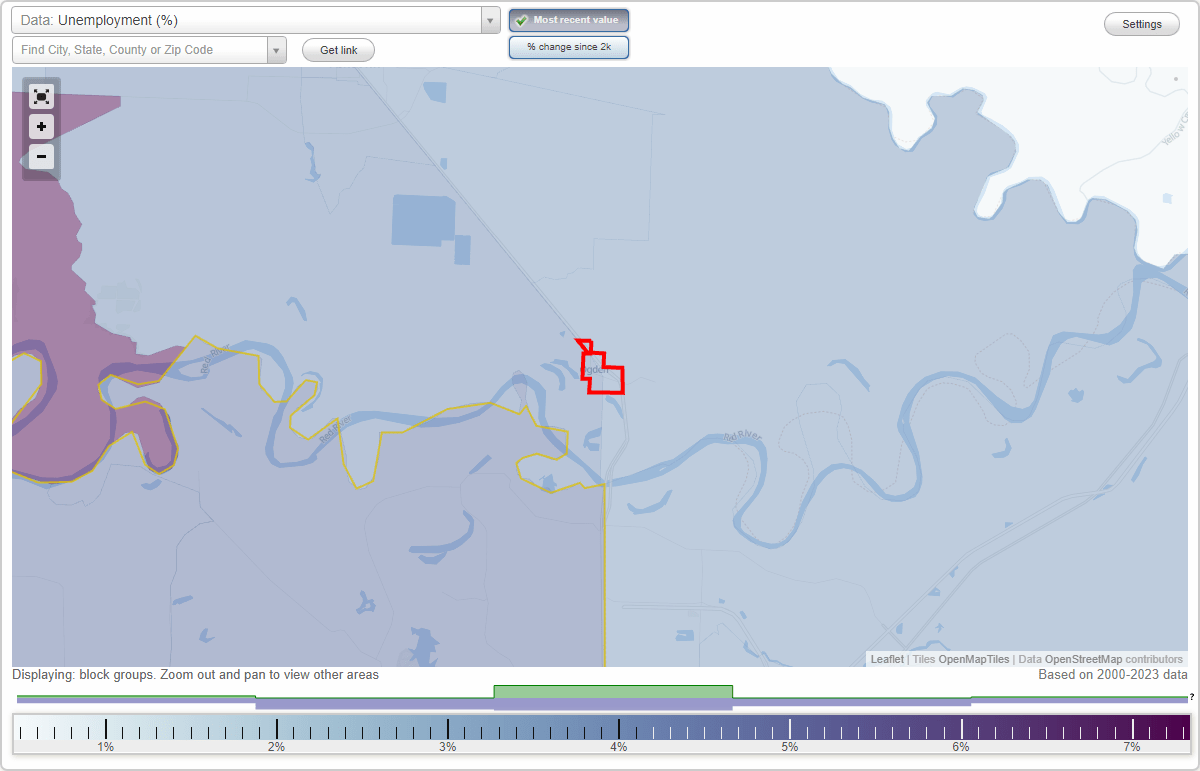The height and width of the screenshot is (771, 1200).
Task: Click the green histogram bar above legend
Action: pyautogui.click(x=613, y=691)
